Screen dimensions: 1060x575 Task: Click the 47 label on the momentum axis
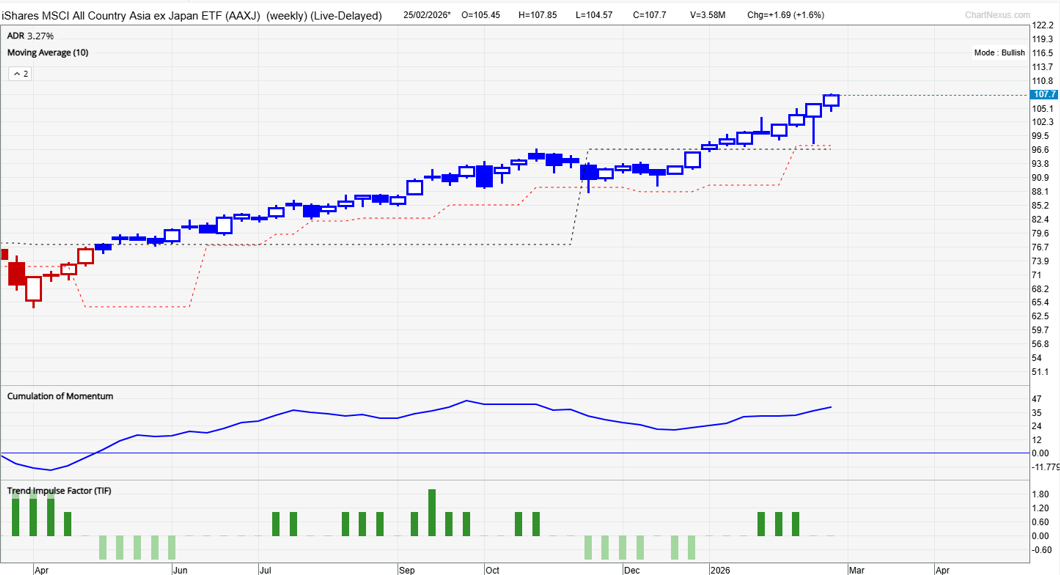[1037, 399]
